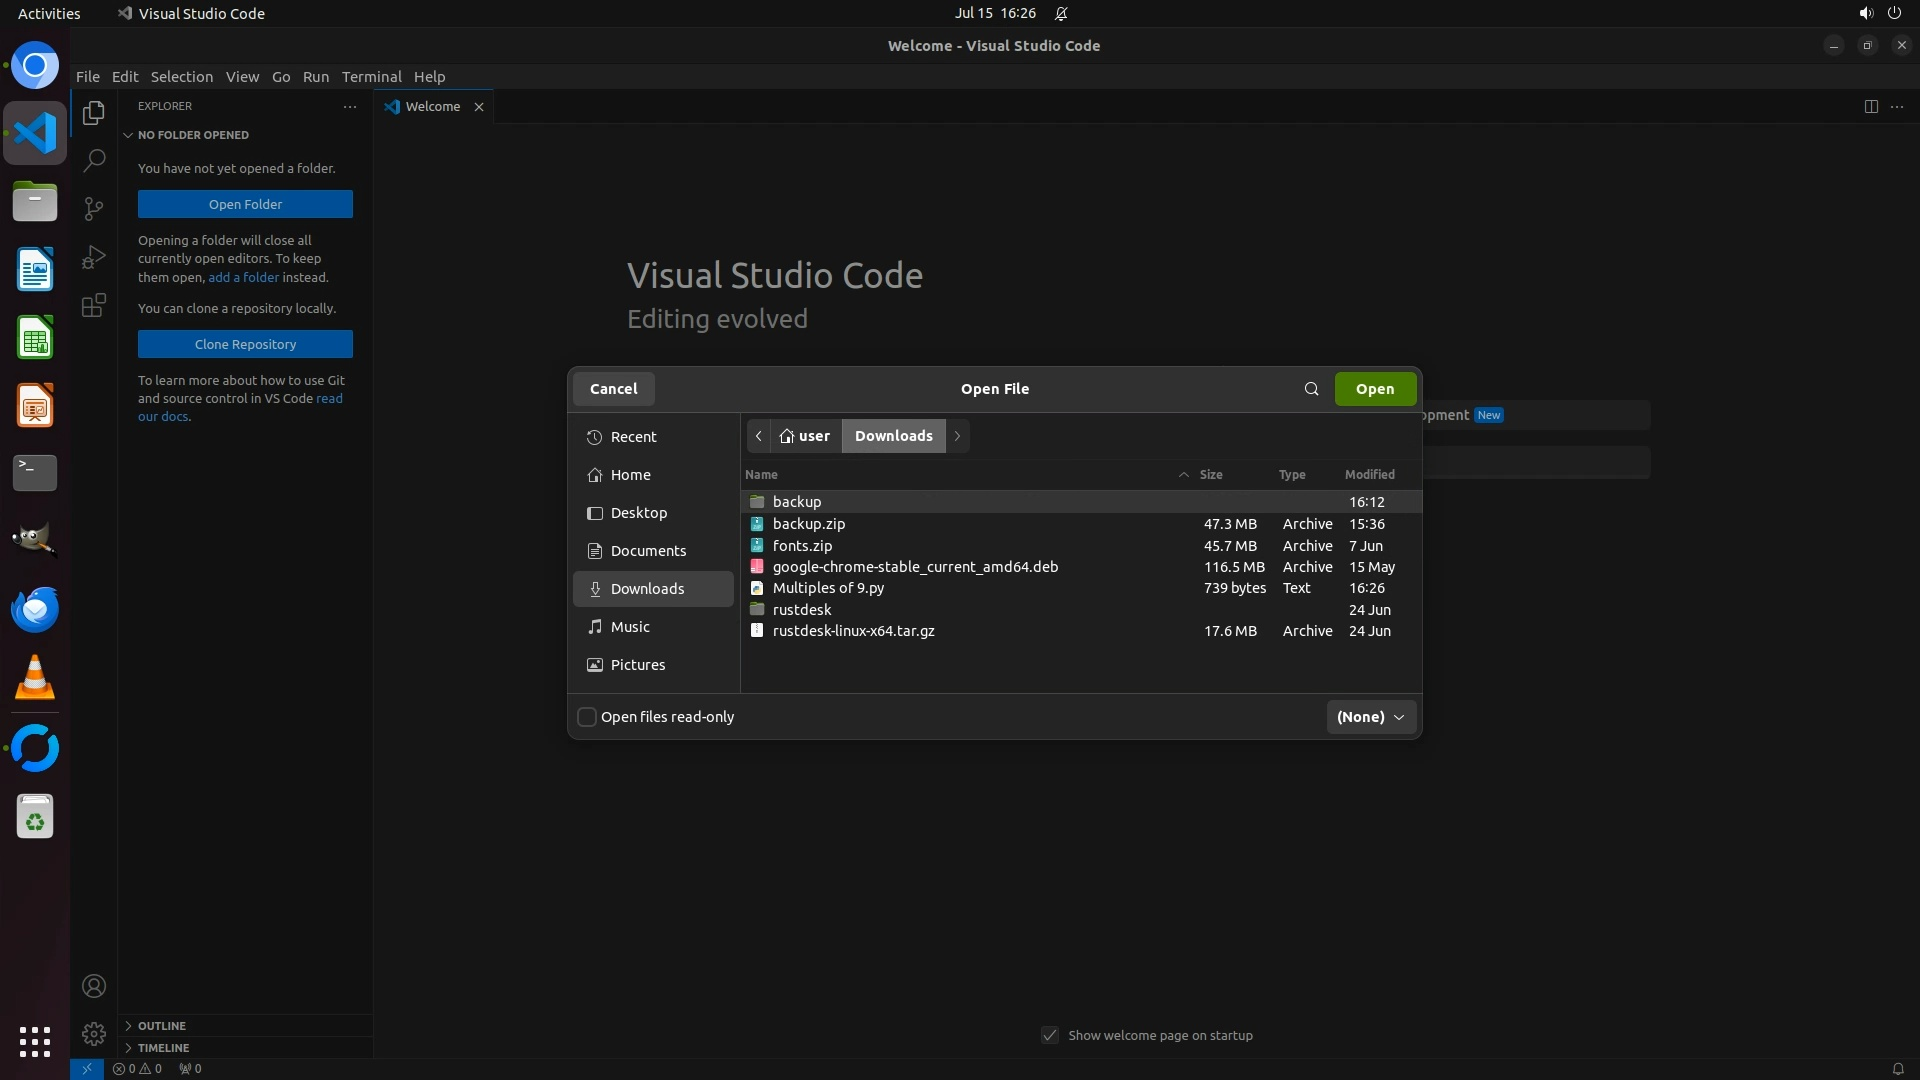The width and height of the screenshot is (1920, 1080).
Task: Open the Search view in activity bar
Action: click(x=94, y=160)
